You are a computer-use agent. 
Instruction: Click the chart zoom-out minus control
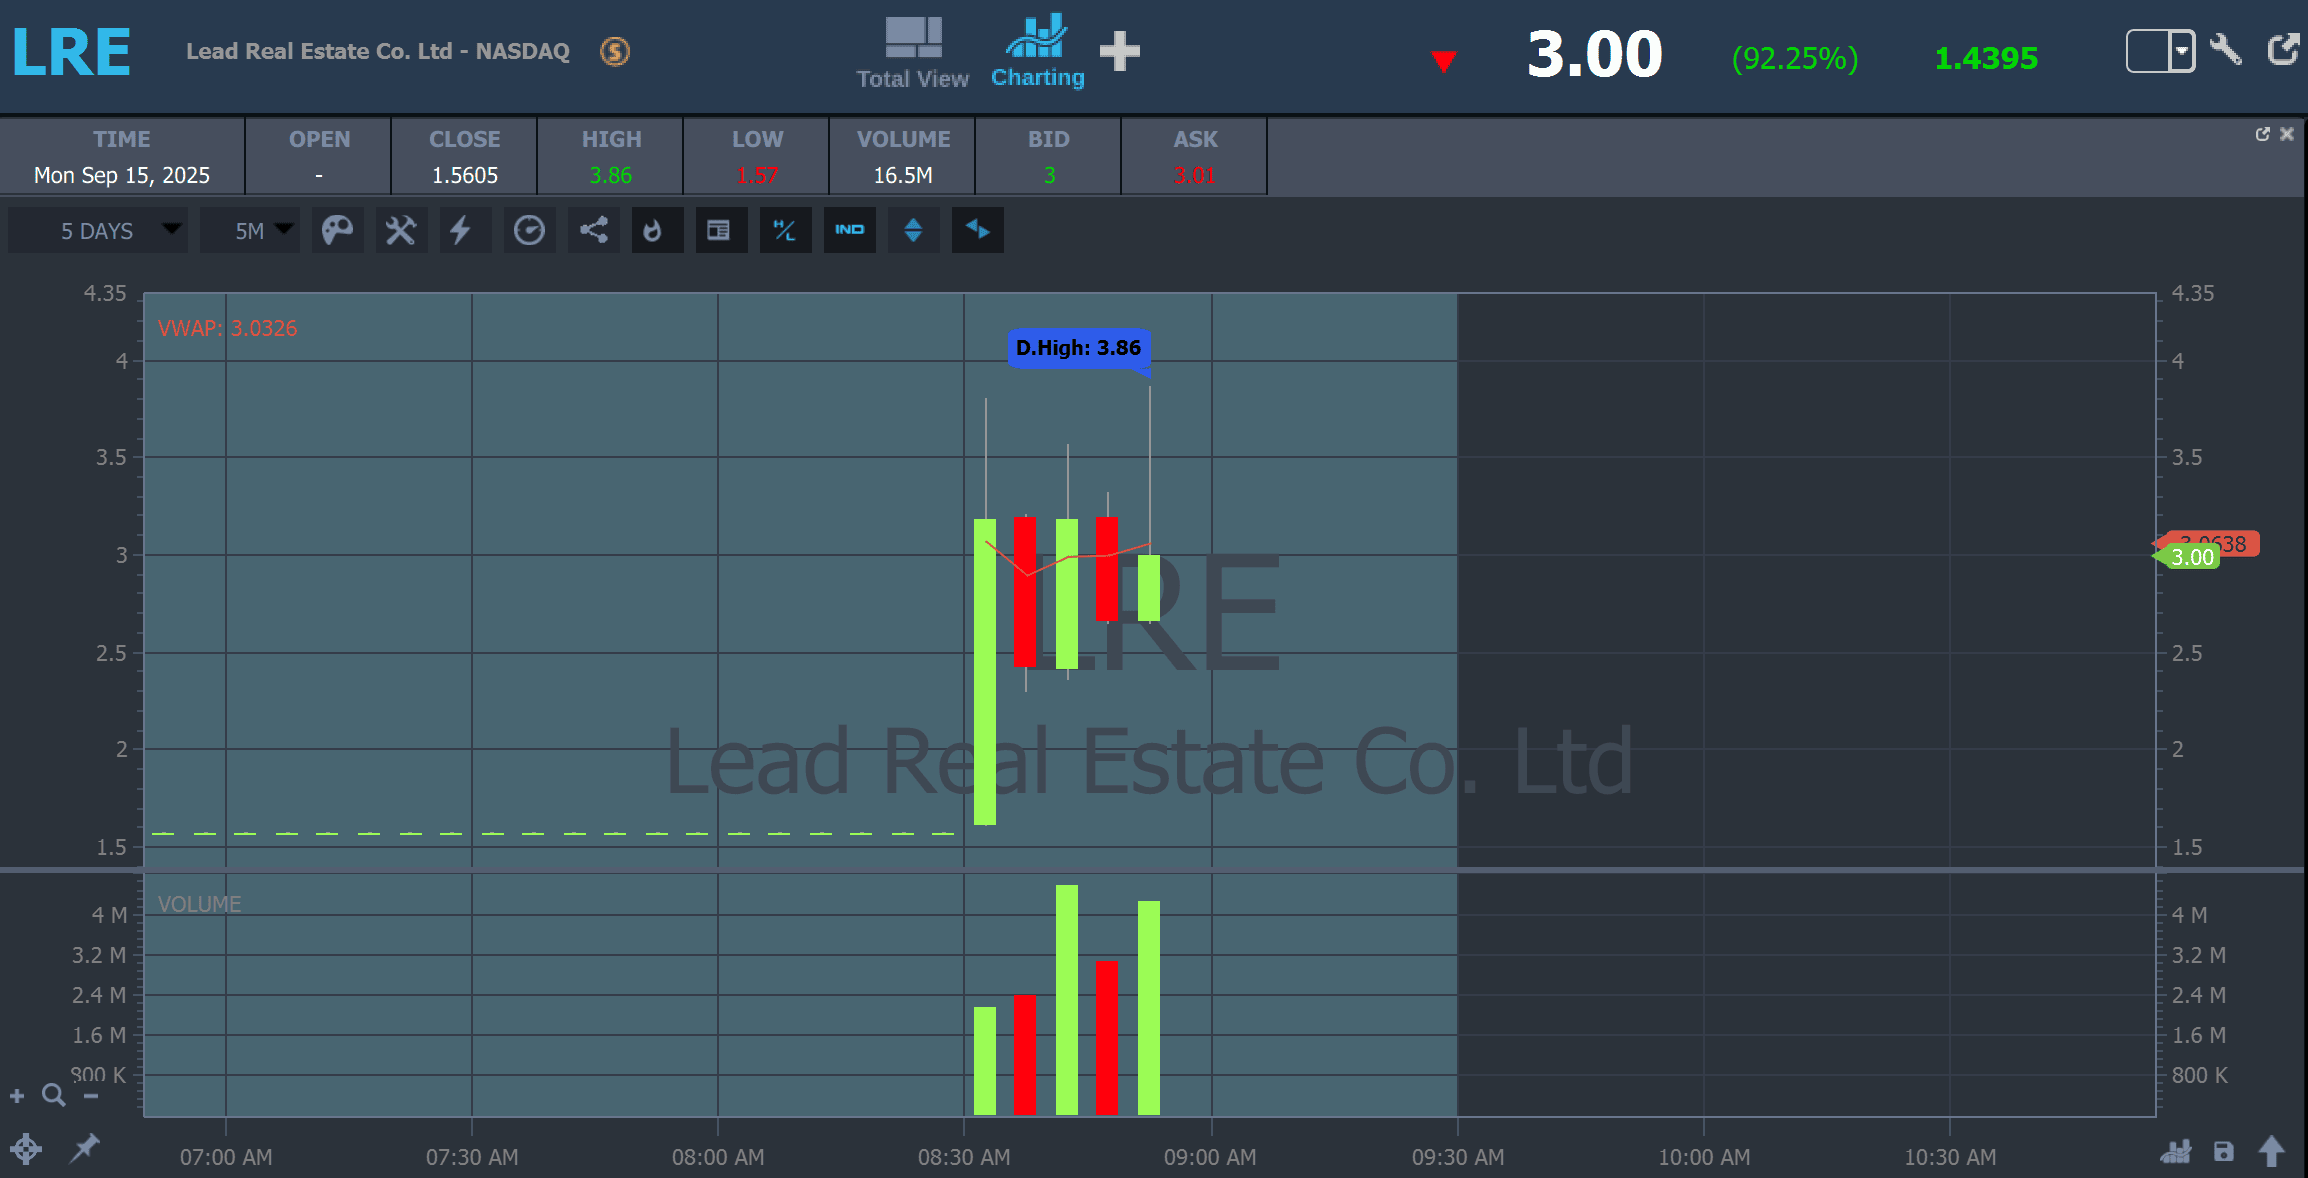[91, 1096]
